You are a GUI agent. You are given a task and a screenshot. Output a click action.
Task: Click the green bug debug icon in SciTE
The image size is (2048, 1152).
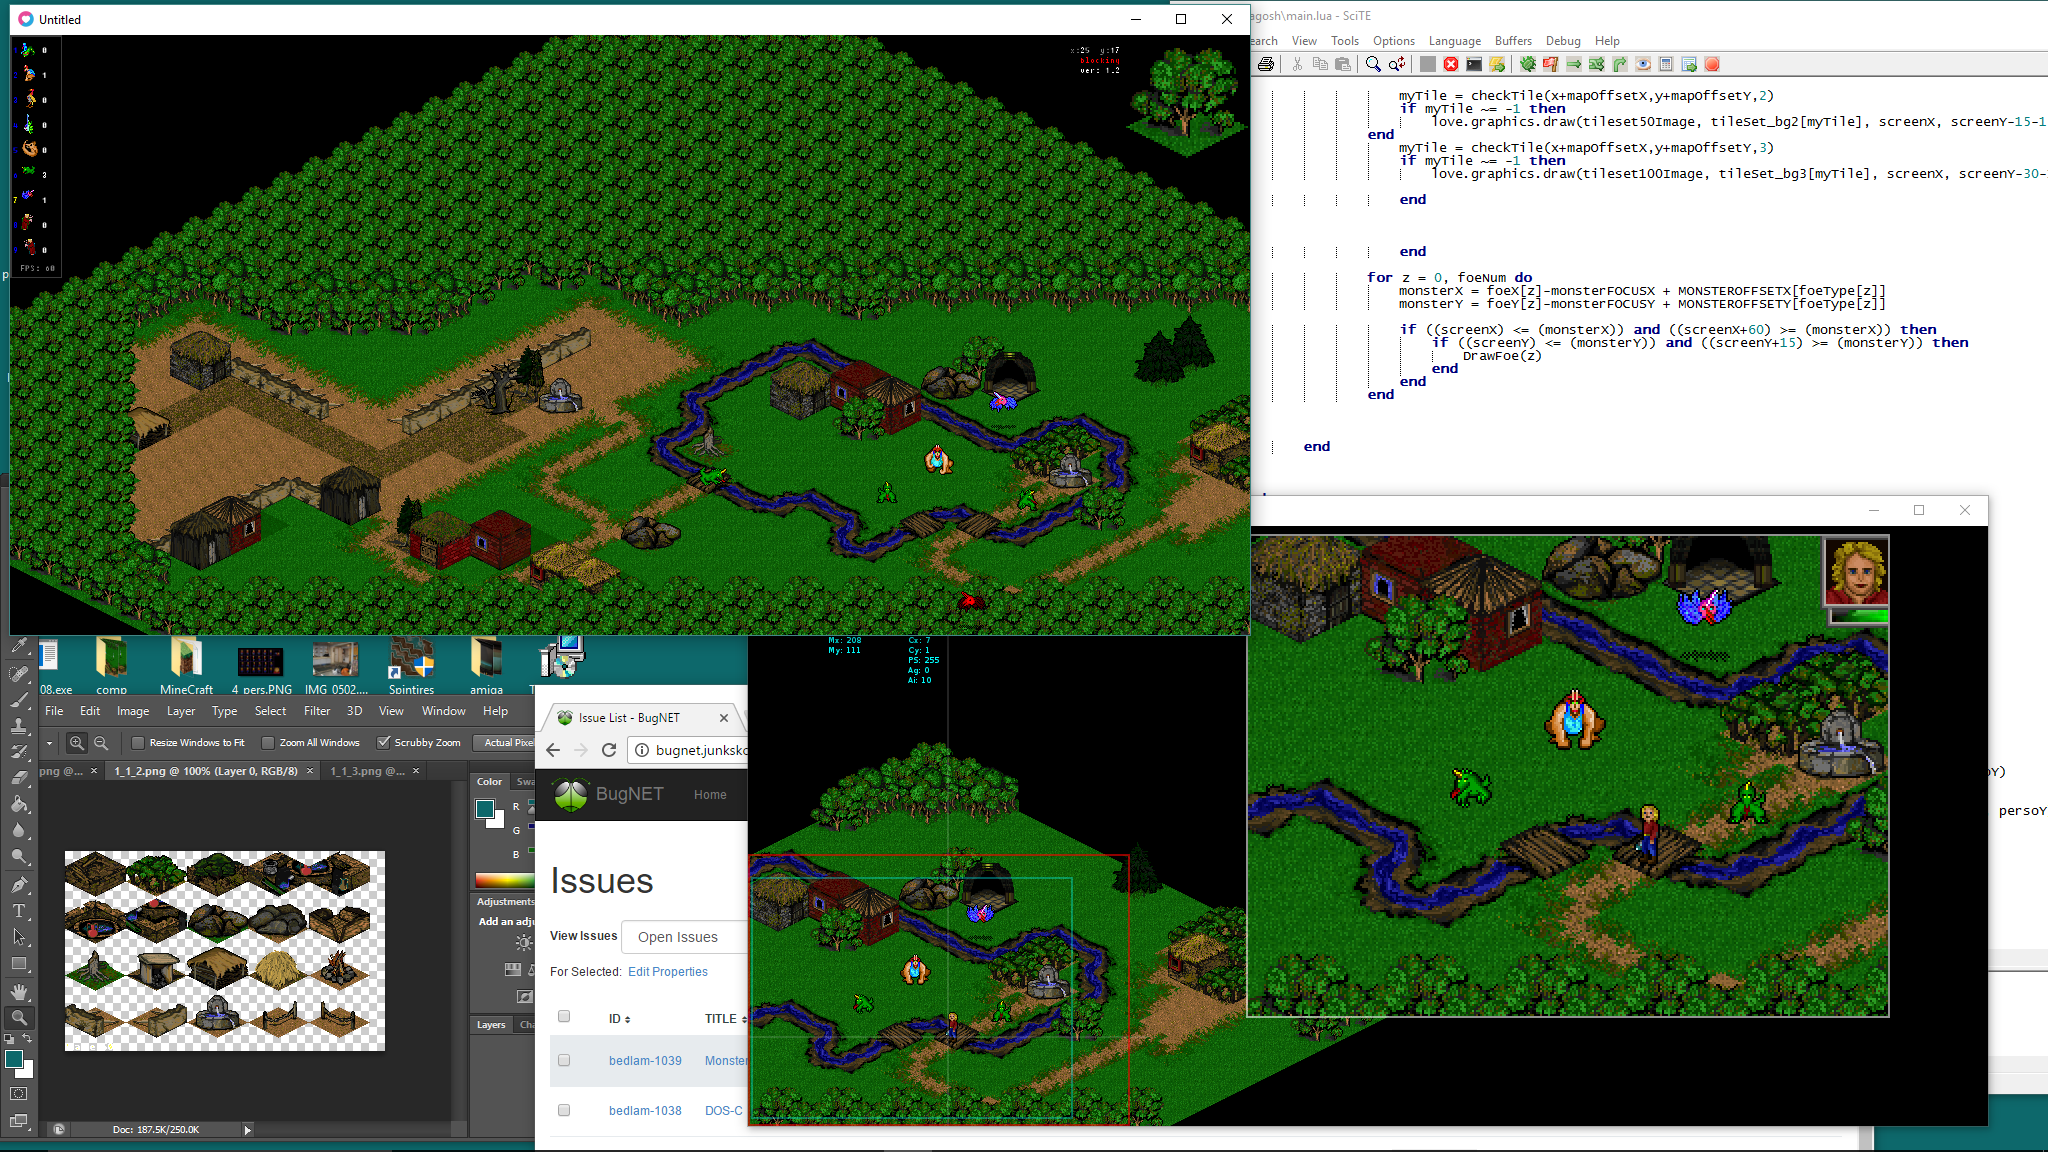(x=1528, y=64)
